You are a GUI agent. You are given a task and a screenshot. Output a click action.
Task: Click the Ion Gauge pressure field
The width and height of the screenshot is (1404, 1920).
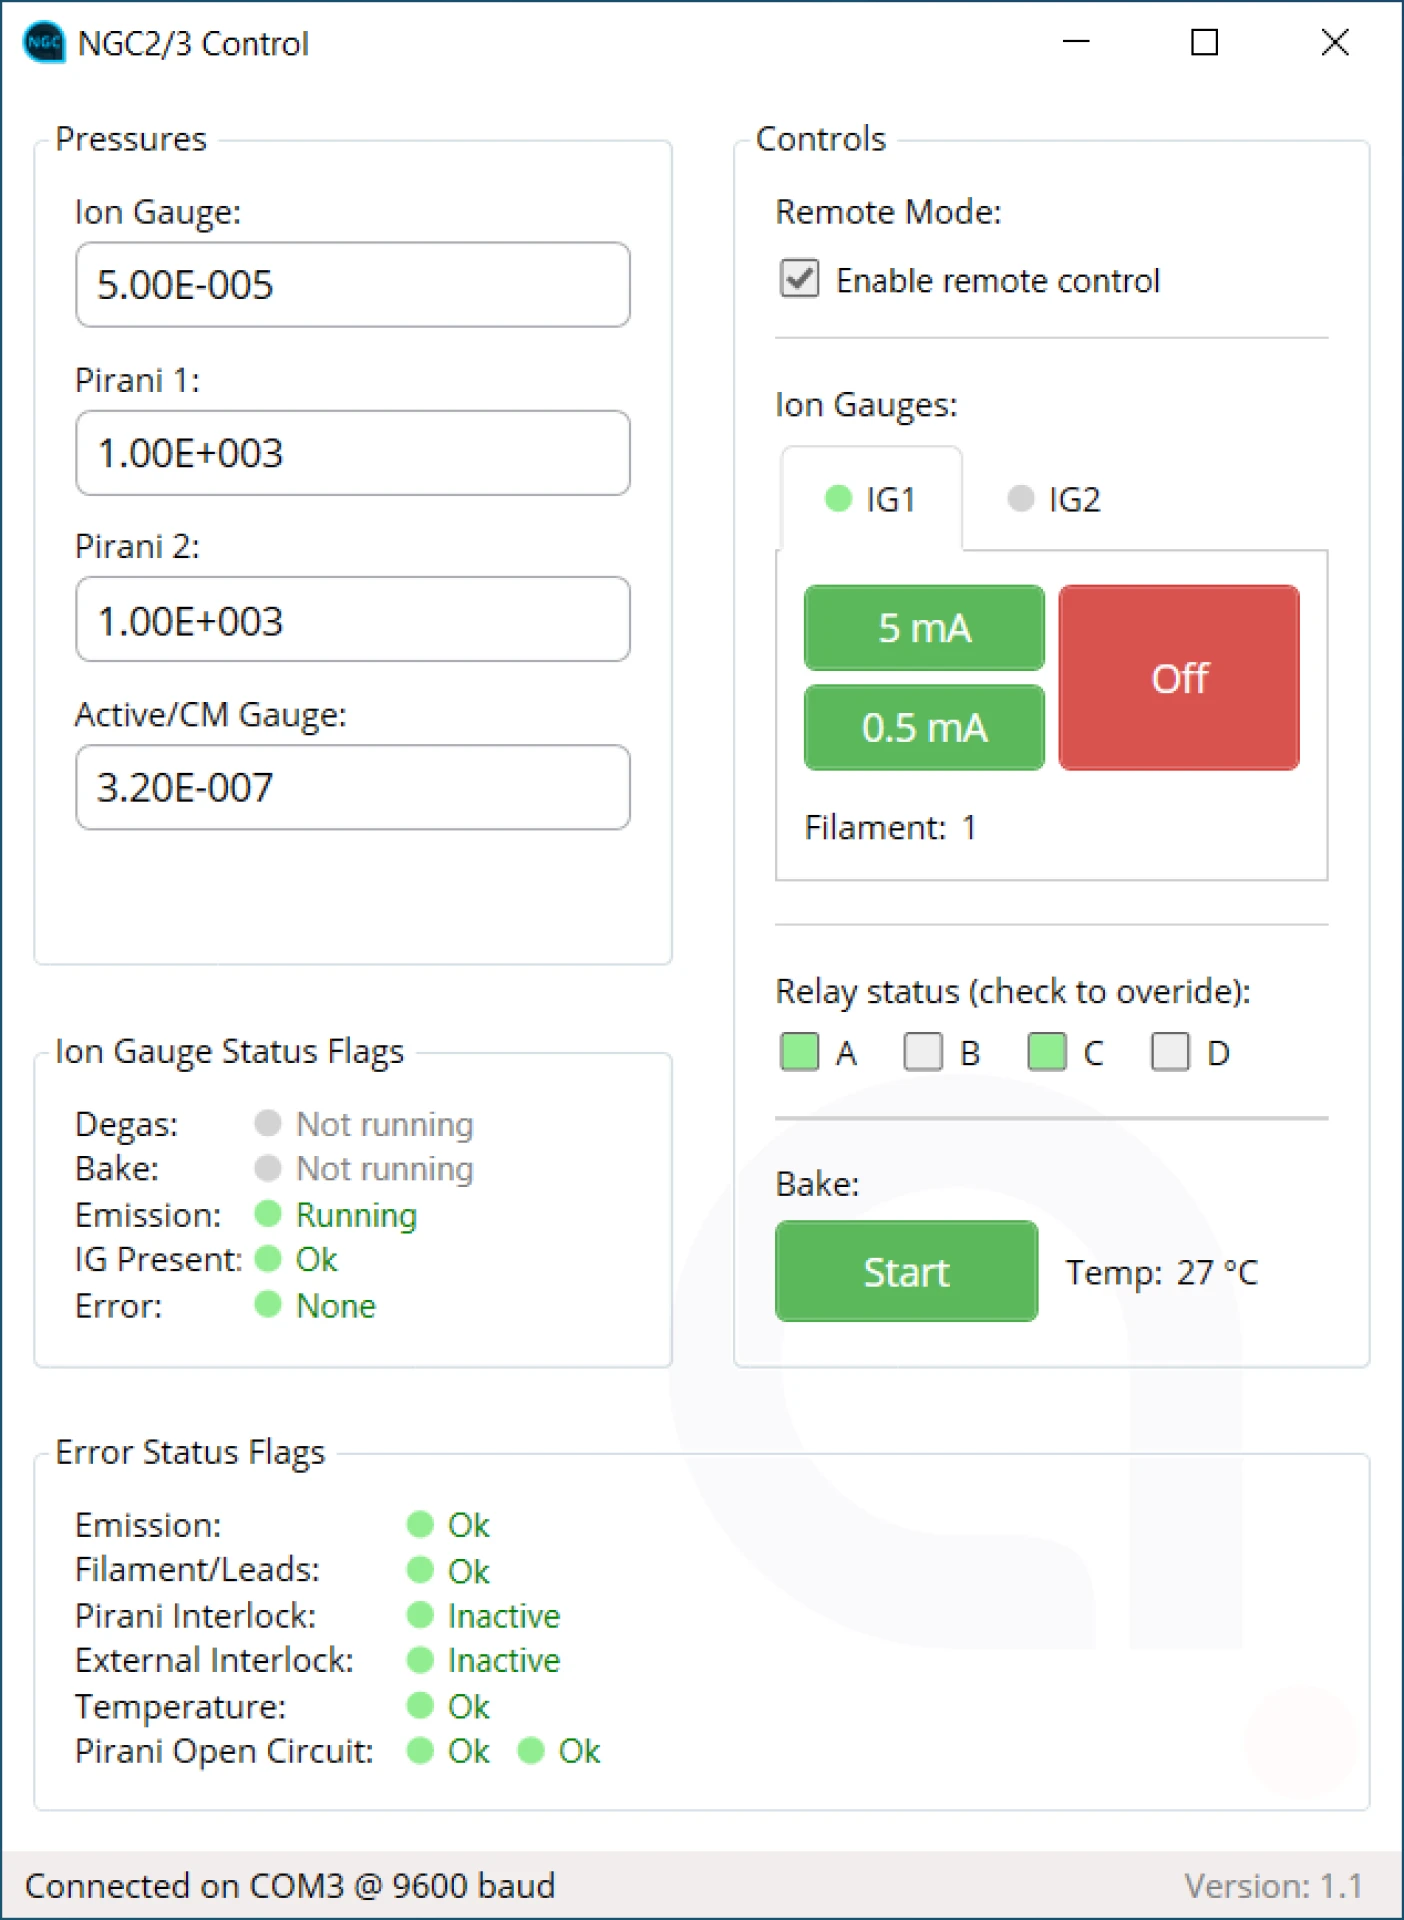pyautogui.click(x=352, y=285)
